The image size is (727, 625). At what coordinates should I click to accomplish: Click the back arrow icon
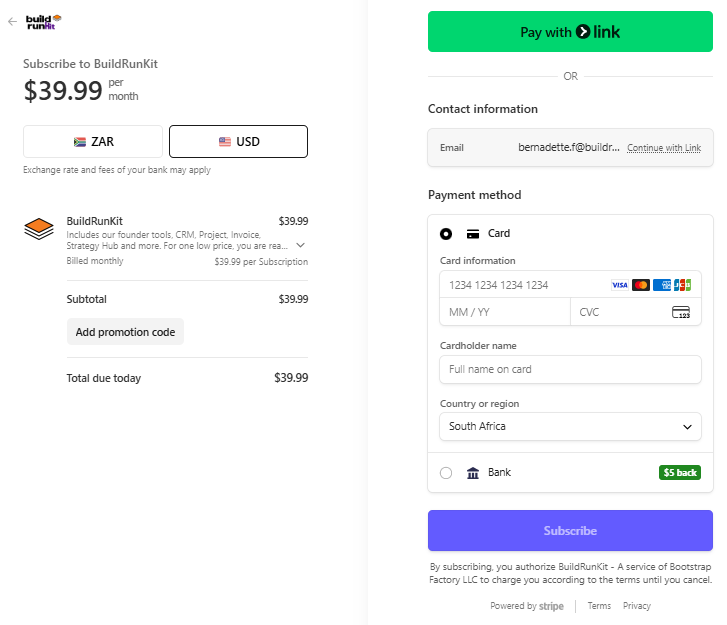pos(13,21)
